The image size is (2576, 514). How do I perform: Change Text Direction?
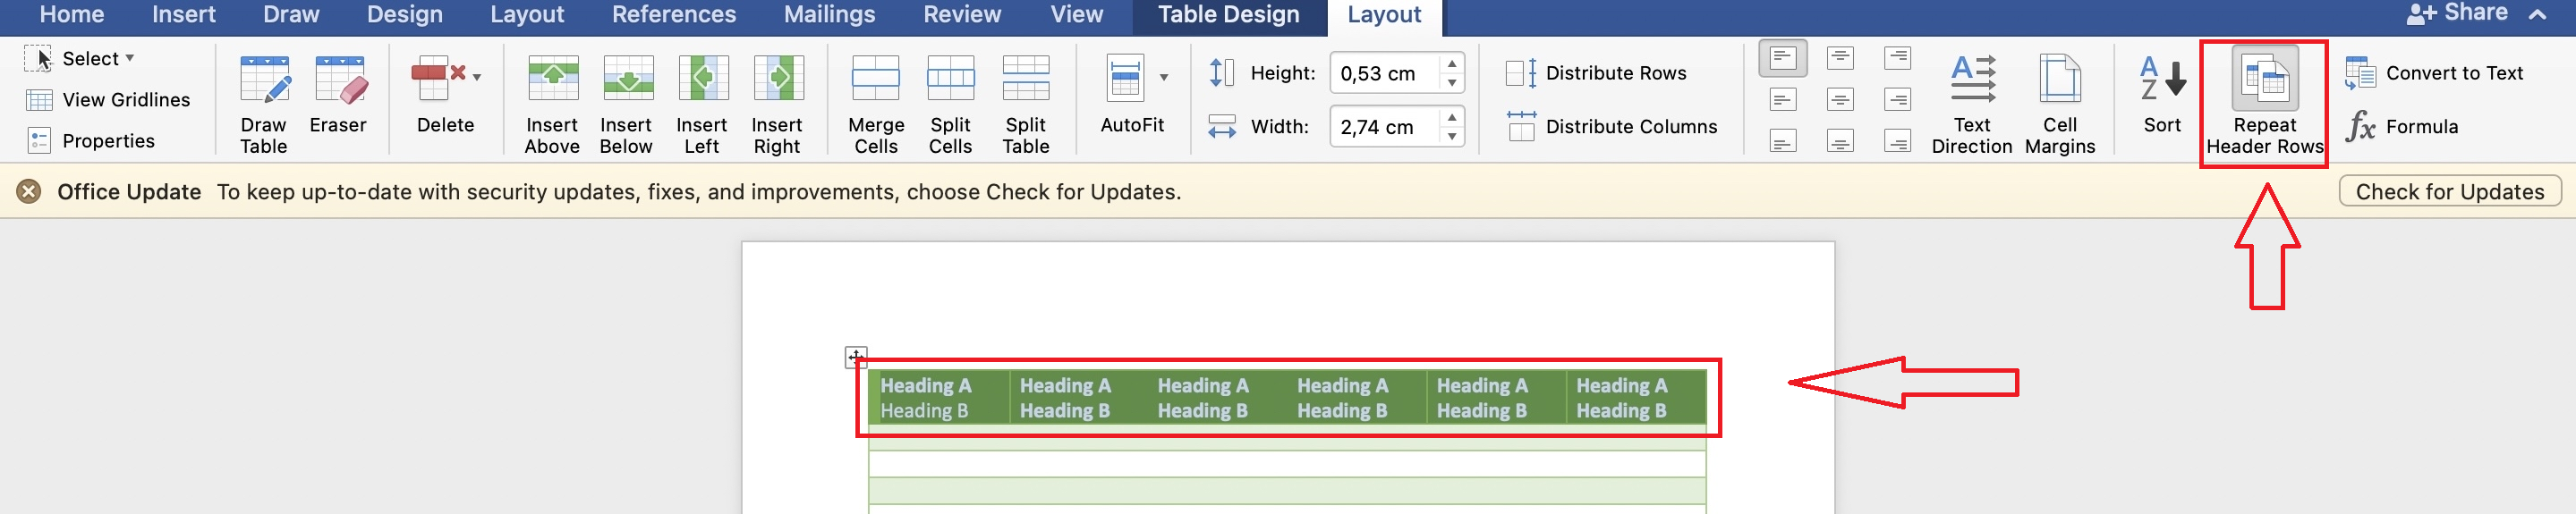click(x=1972, y=104)
